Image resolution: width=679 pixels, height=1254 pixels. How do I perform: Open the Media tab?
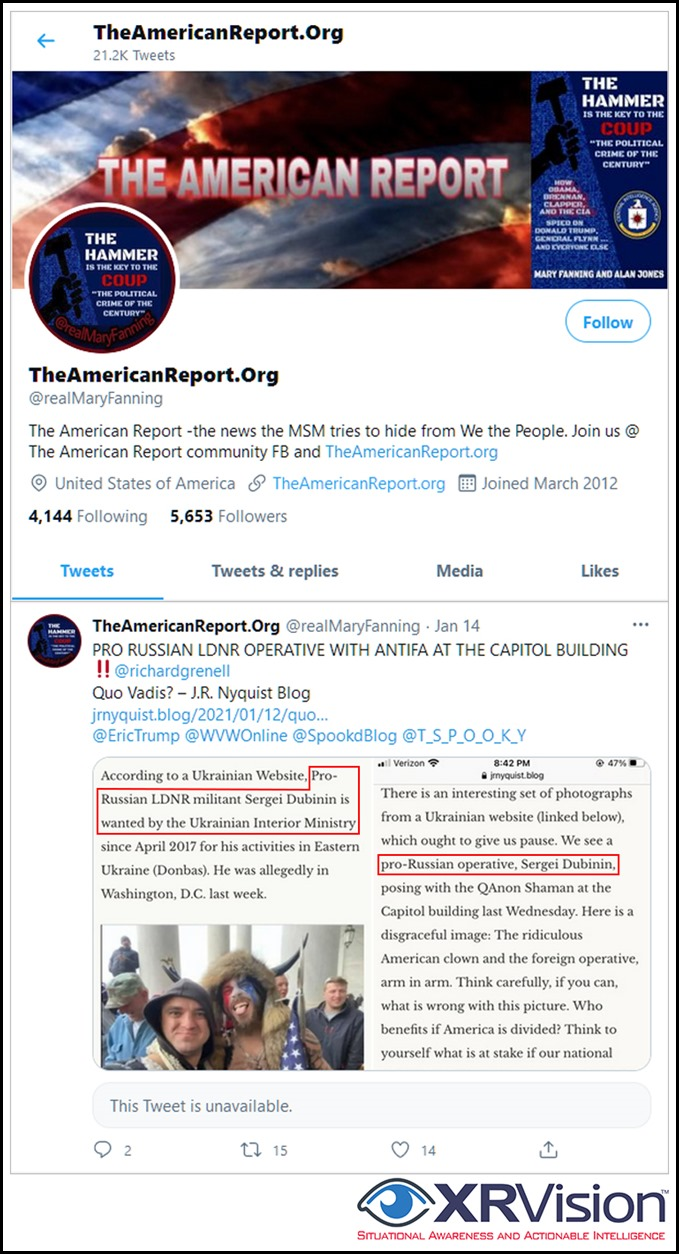point(460,571)
